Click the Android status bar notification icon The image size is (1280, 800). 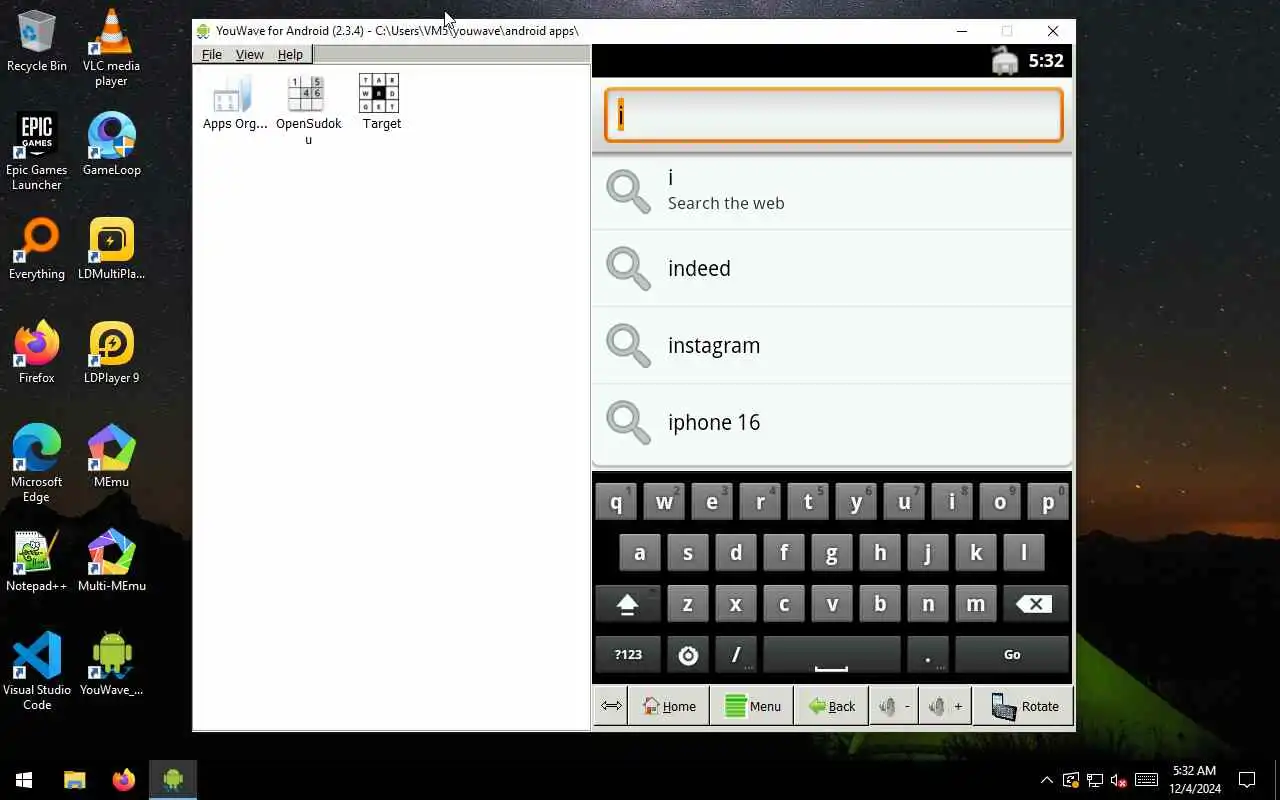pos(1005,61)
